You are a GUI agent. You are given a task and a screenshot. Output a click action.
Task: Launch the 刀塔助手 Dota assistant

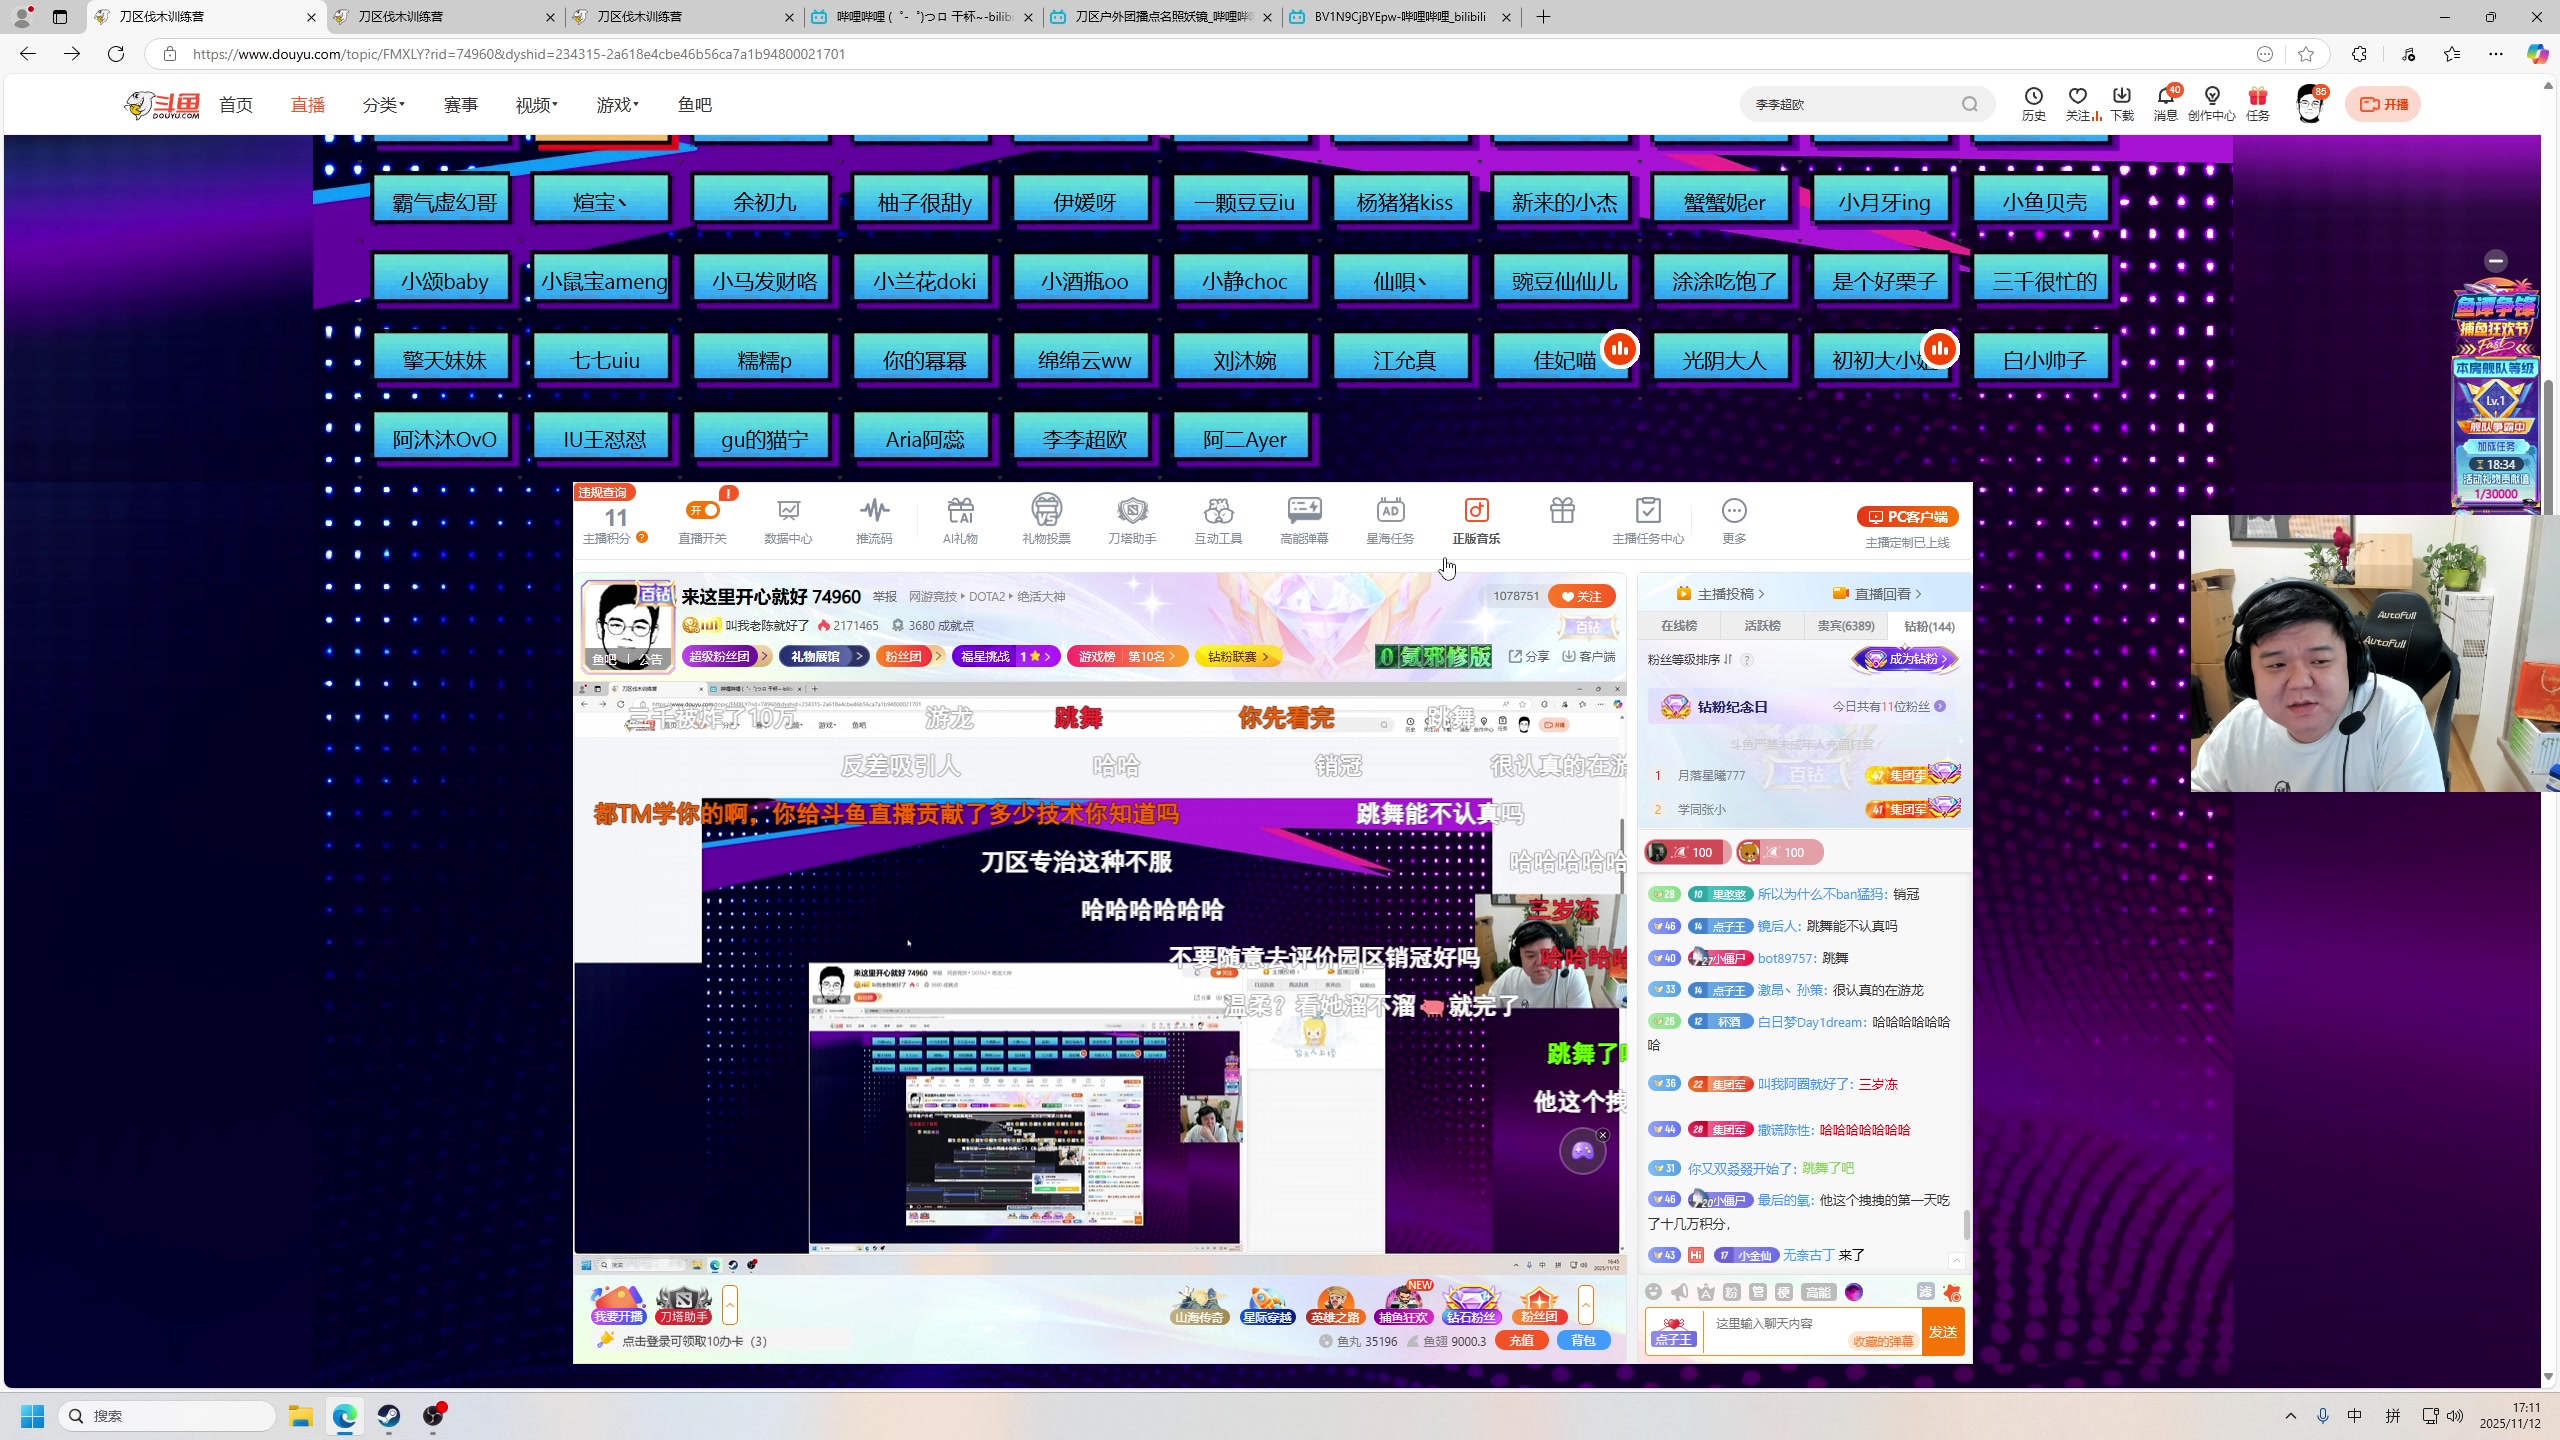[1131, 518]
